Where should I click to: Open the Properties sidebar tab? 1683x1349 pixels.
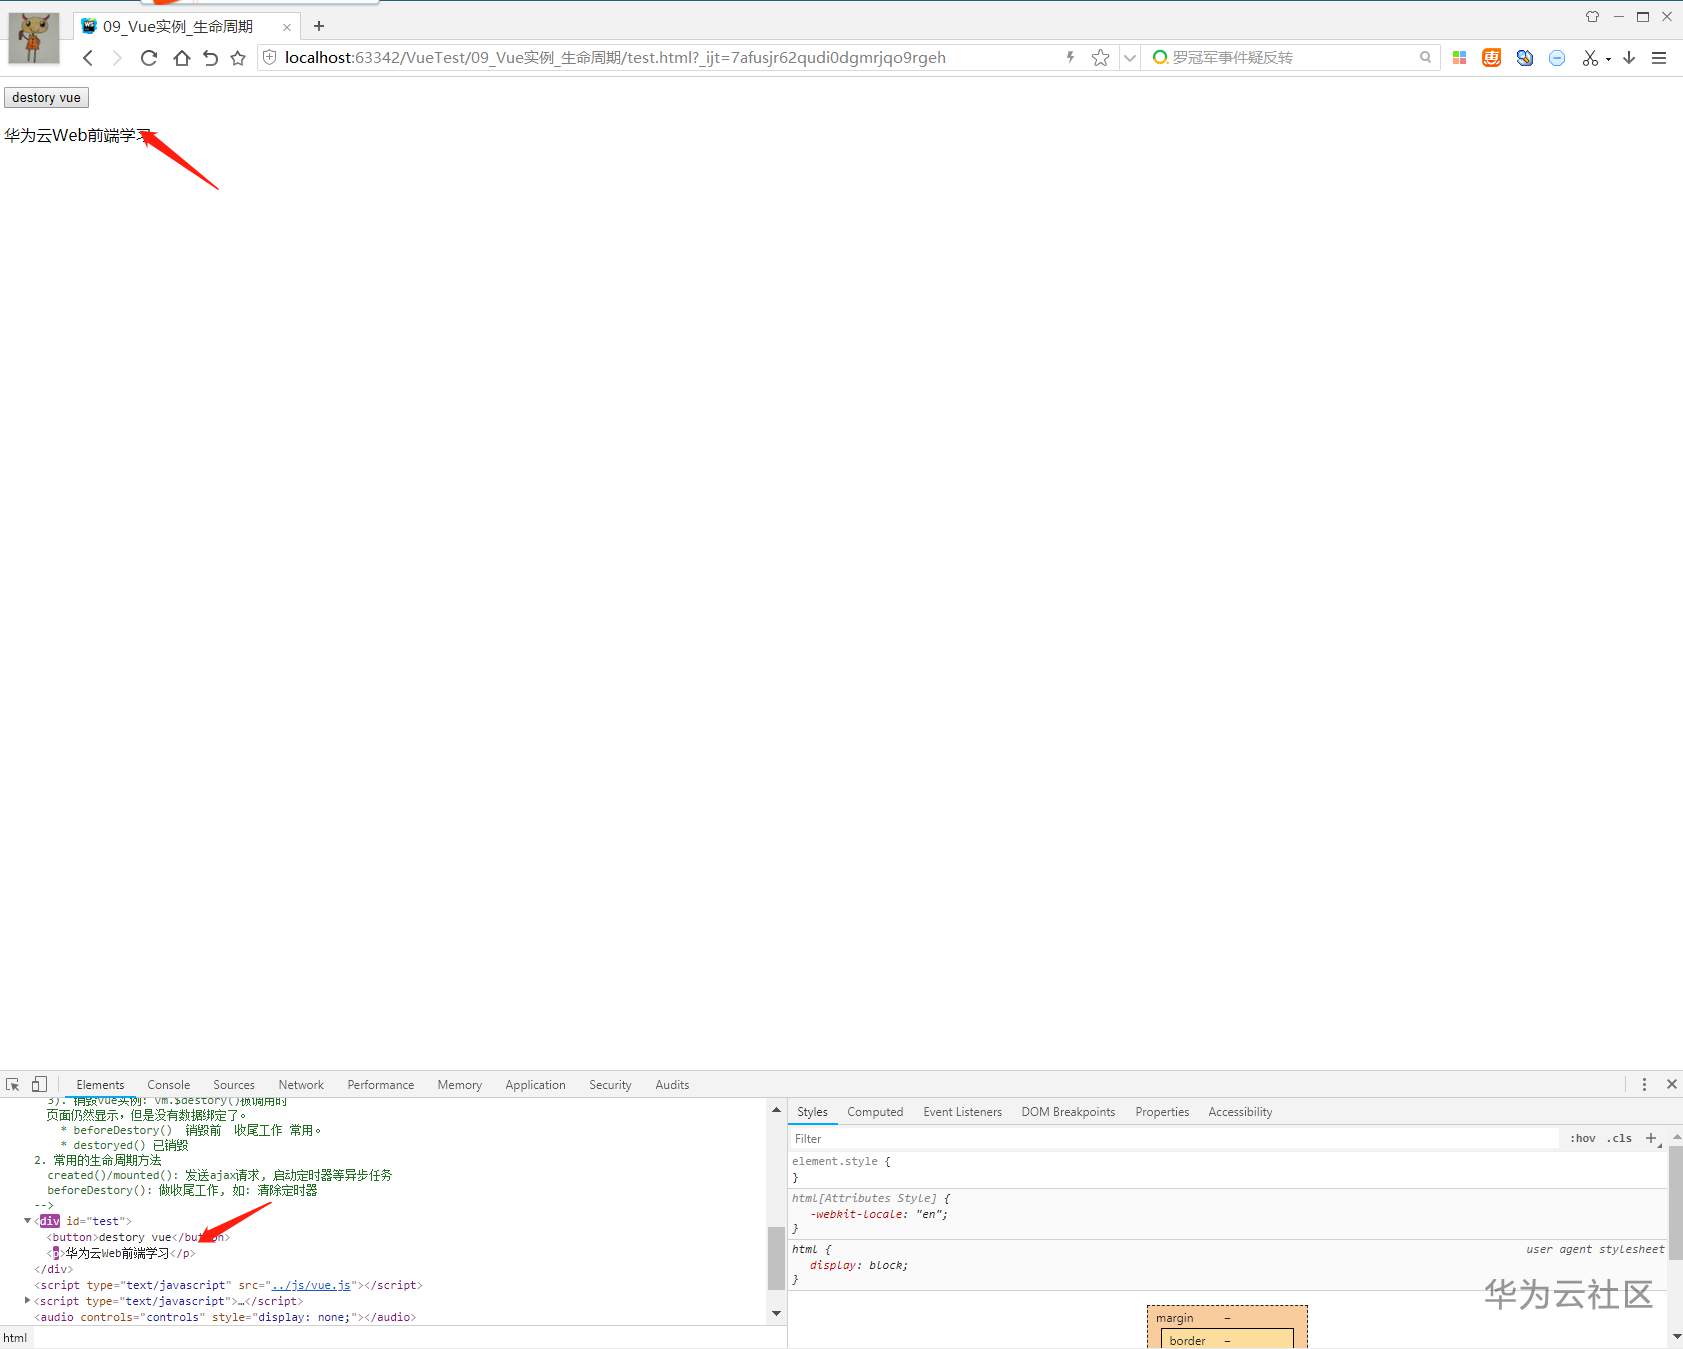tap(1162, 1112)
